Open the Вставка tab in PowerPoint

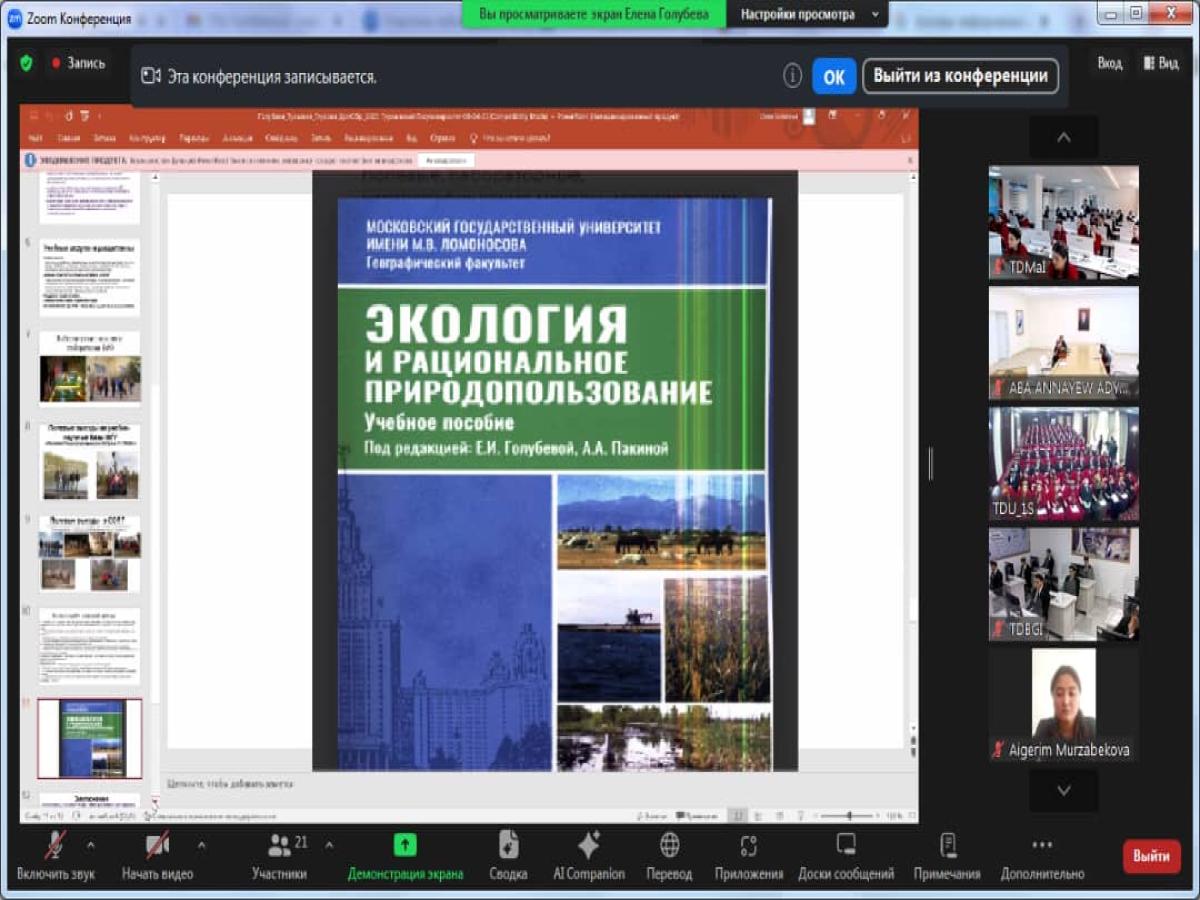coord(104,138)
